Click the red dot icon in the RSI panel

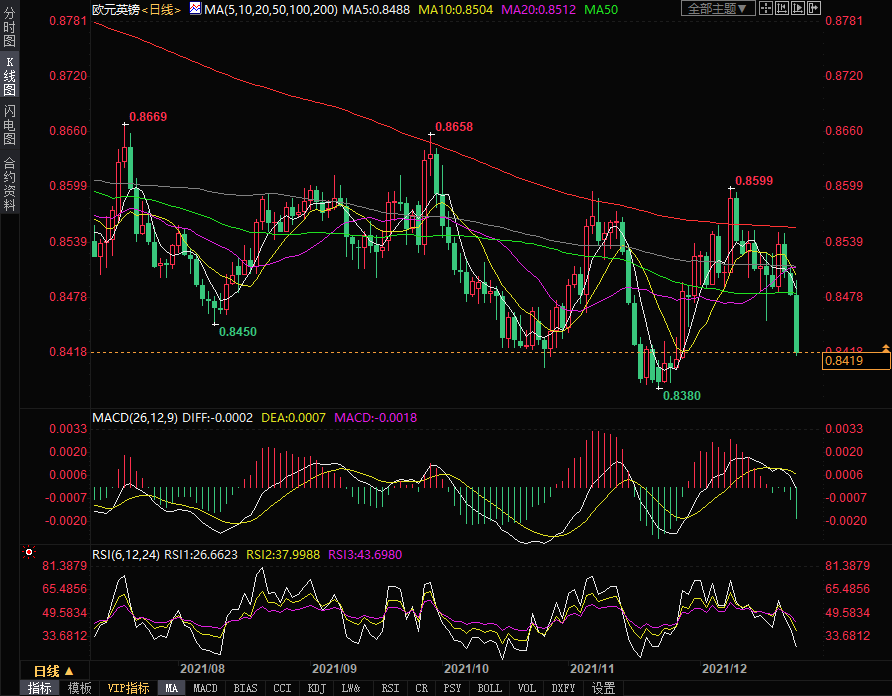28,551
